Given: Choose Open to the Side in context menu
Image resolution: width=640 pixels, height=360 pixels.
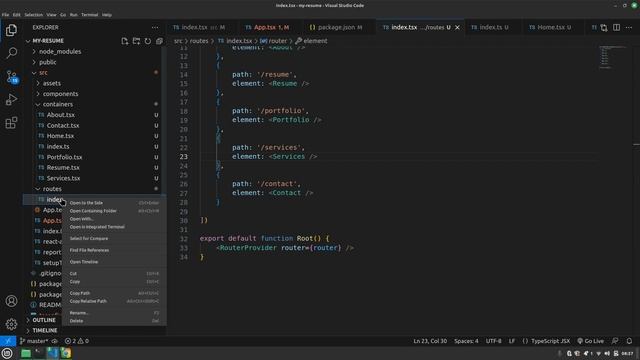Looking at the screenshot, I should point(114,203).
